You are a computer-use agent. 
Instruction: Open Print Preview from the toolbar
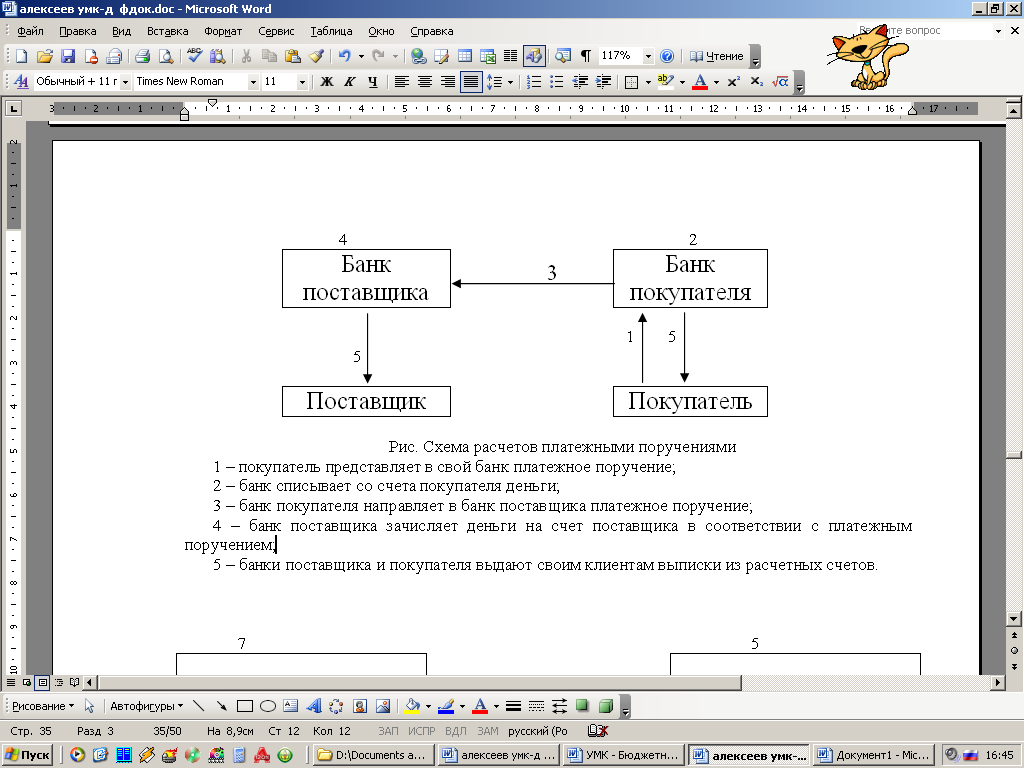166,56
